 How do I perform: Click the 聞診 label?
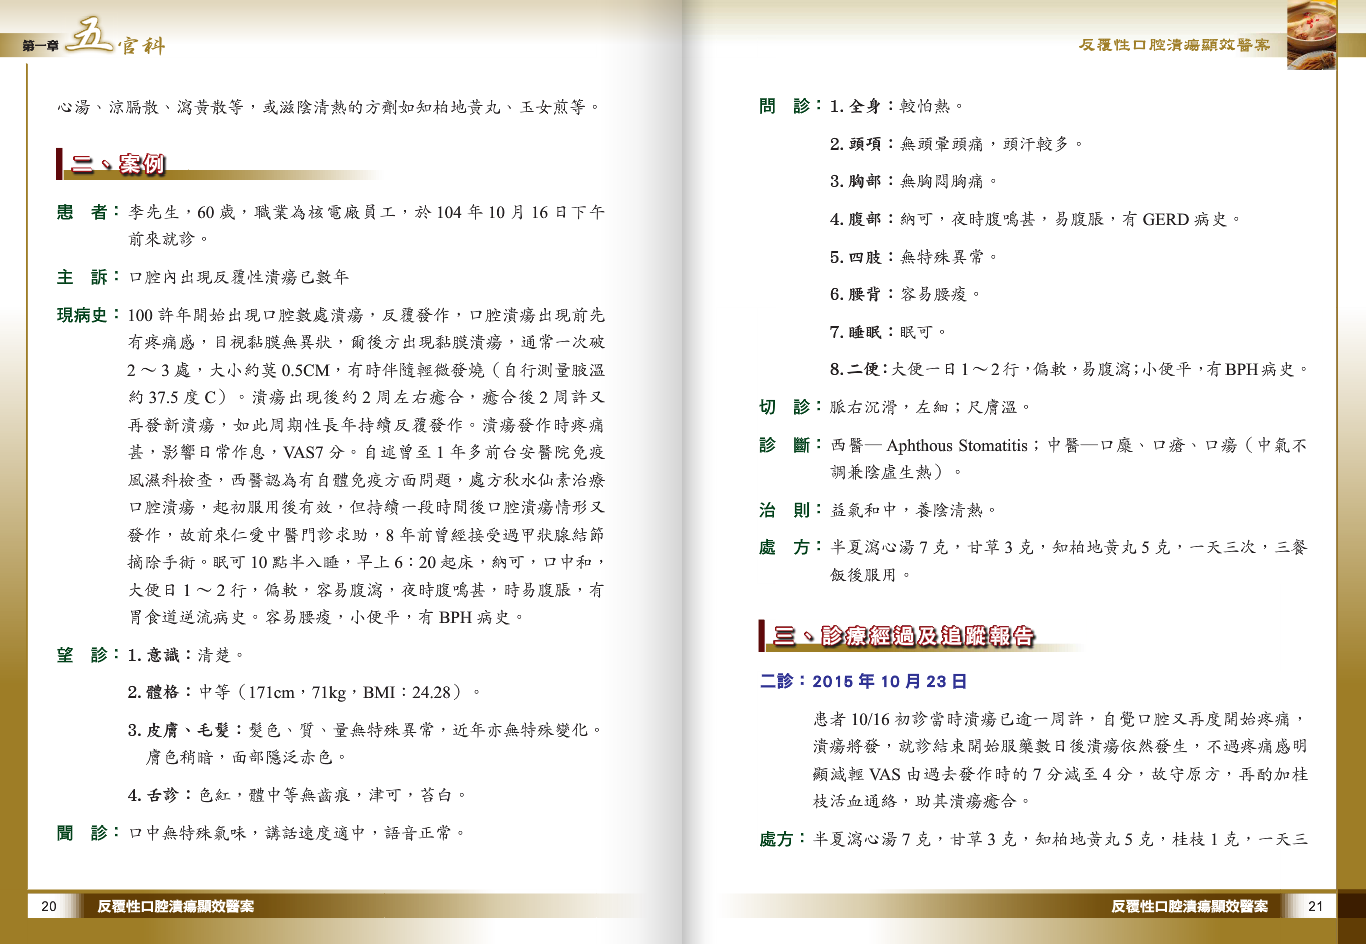[82, 833]
